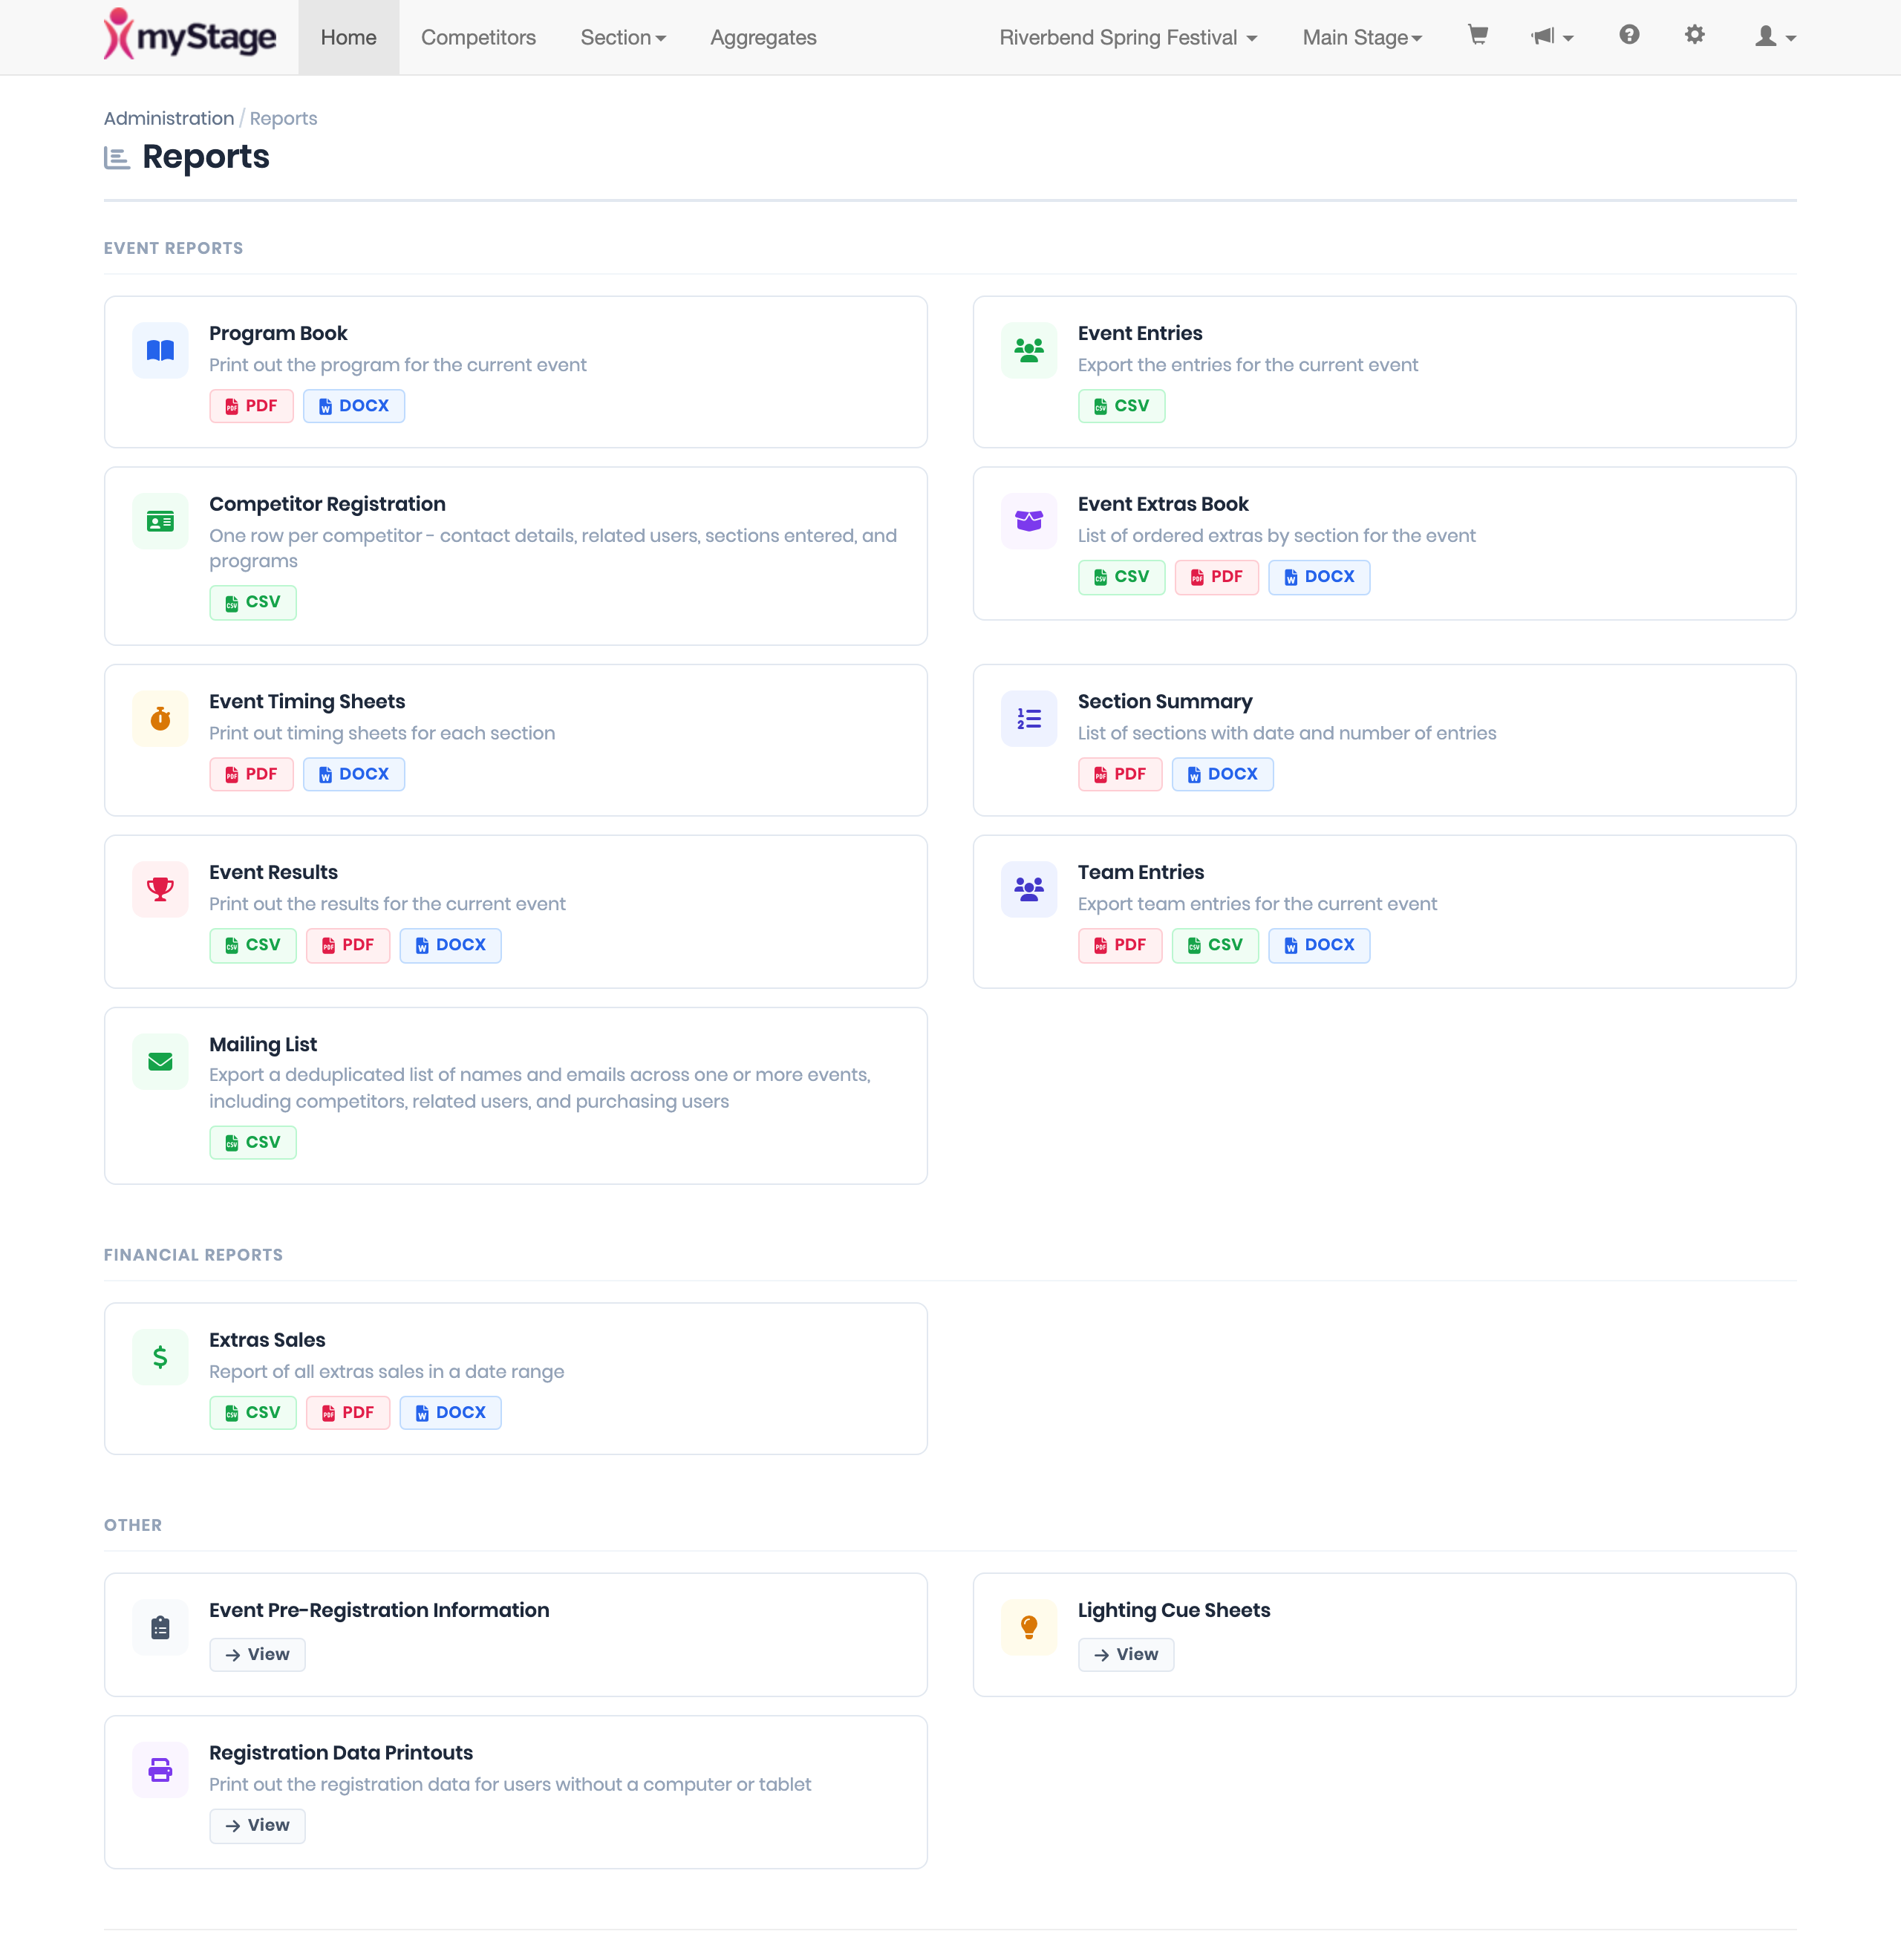View Event Pre-Registration Information
Image resolution: width=1901 pixels, height=1960 pixels.
click(257, 1654)
